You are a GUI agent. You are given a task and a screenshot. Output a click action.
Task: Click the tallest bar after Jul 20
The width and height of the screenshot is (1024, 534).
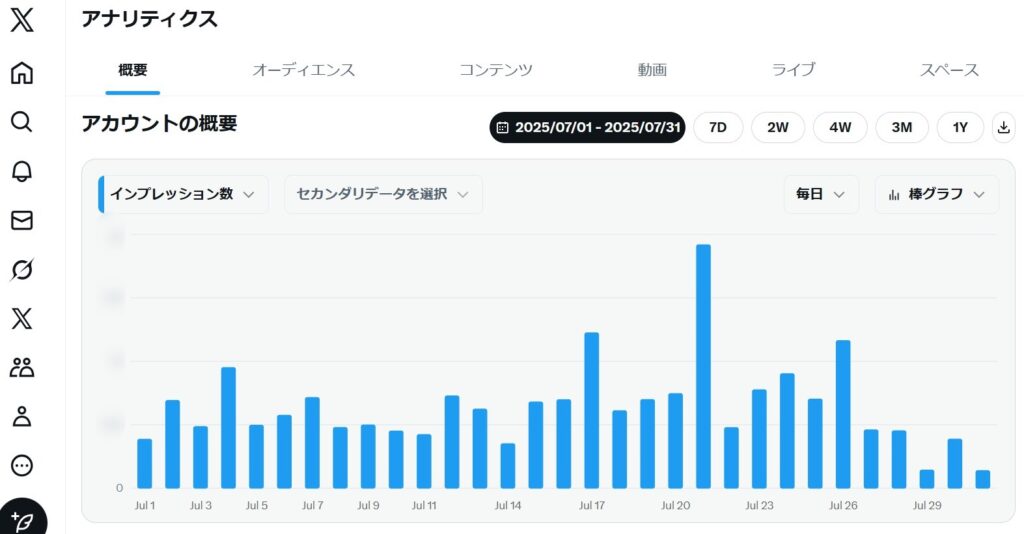point(703,366)
